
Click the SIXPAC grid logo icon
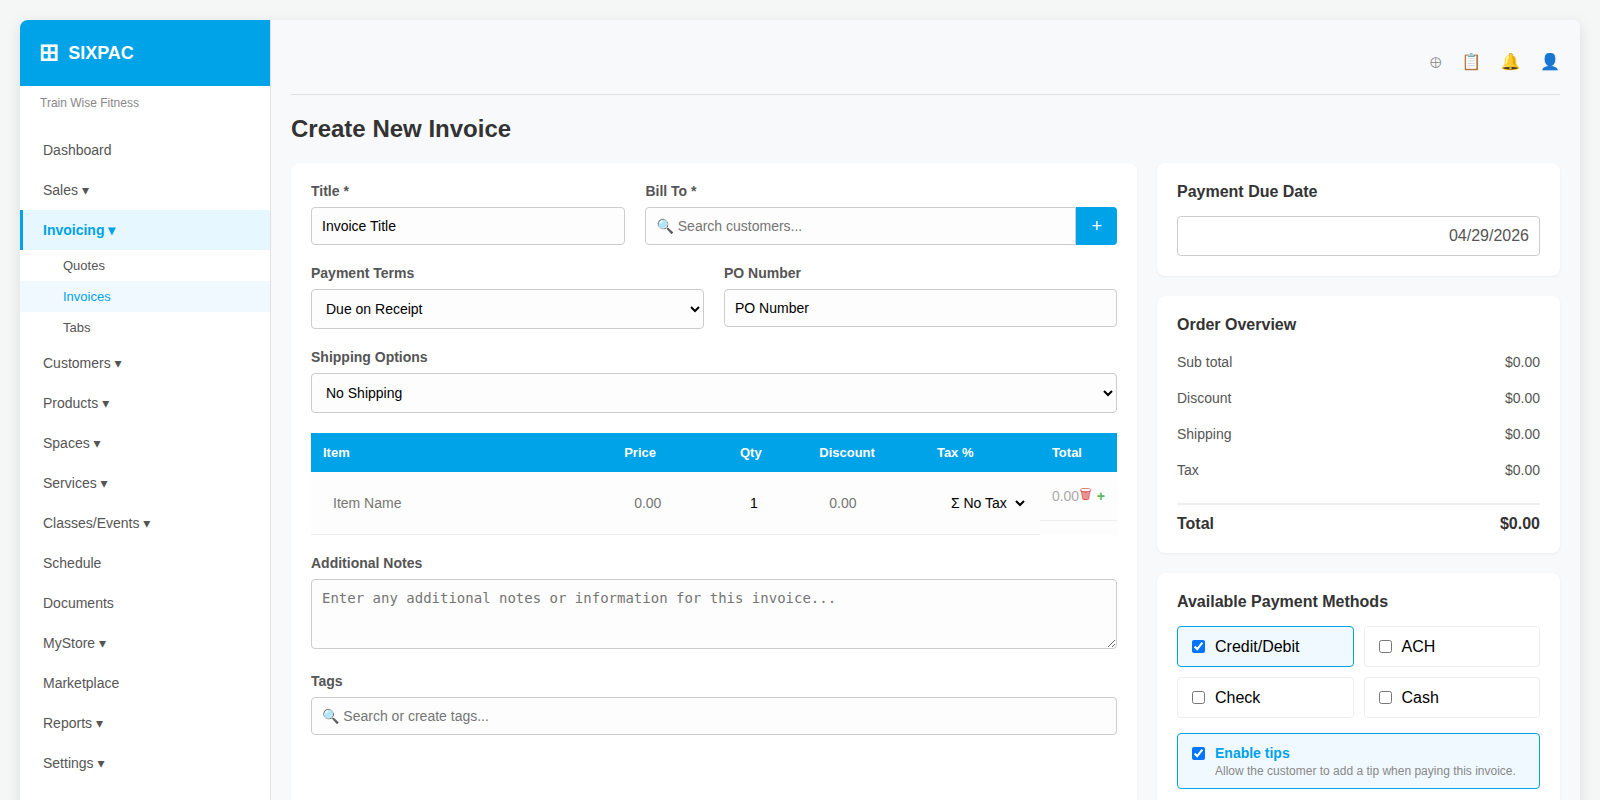[x=49, y=53]
